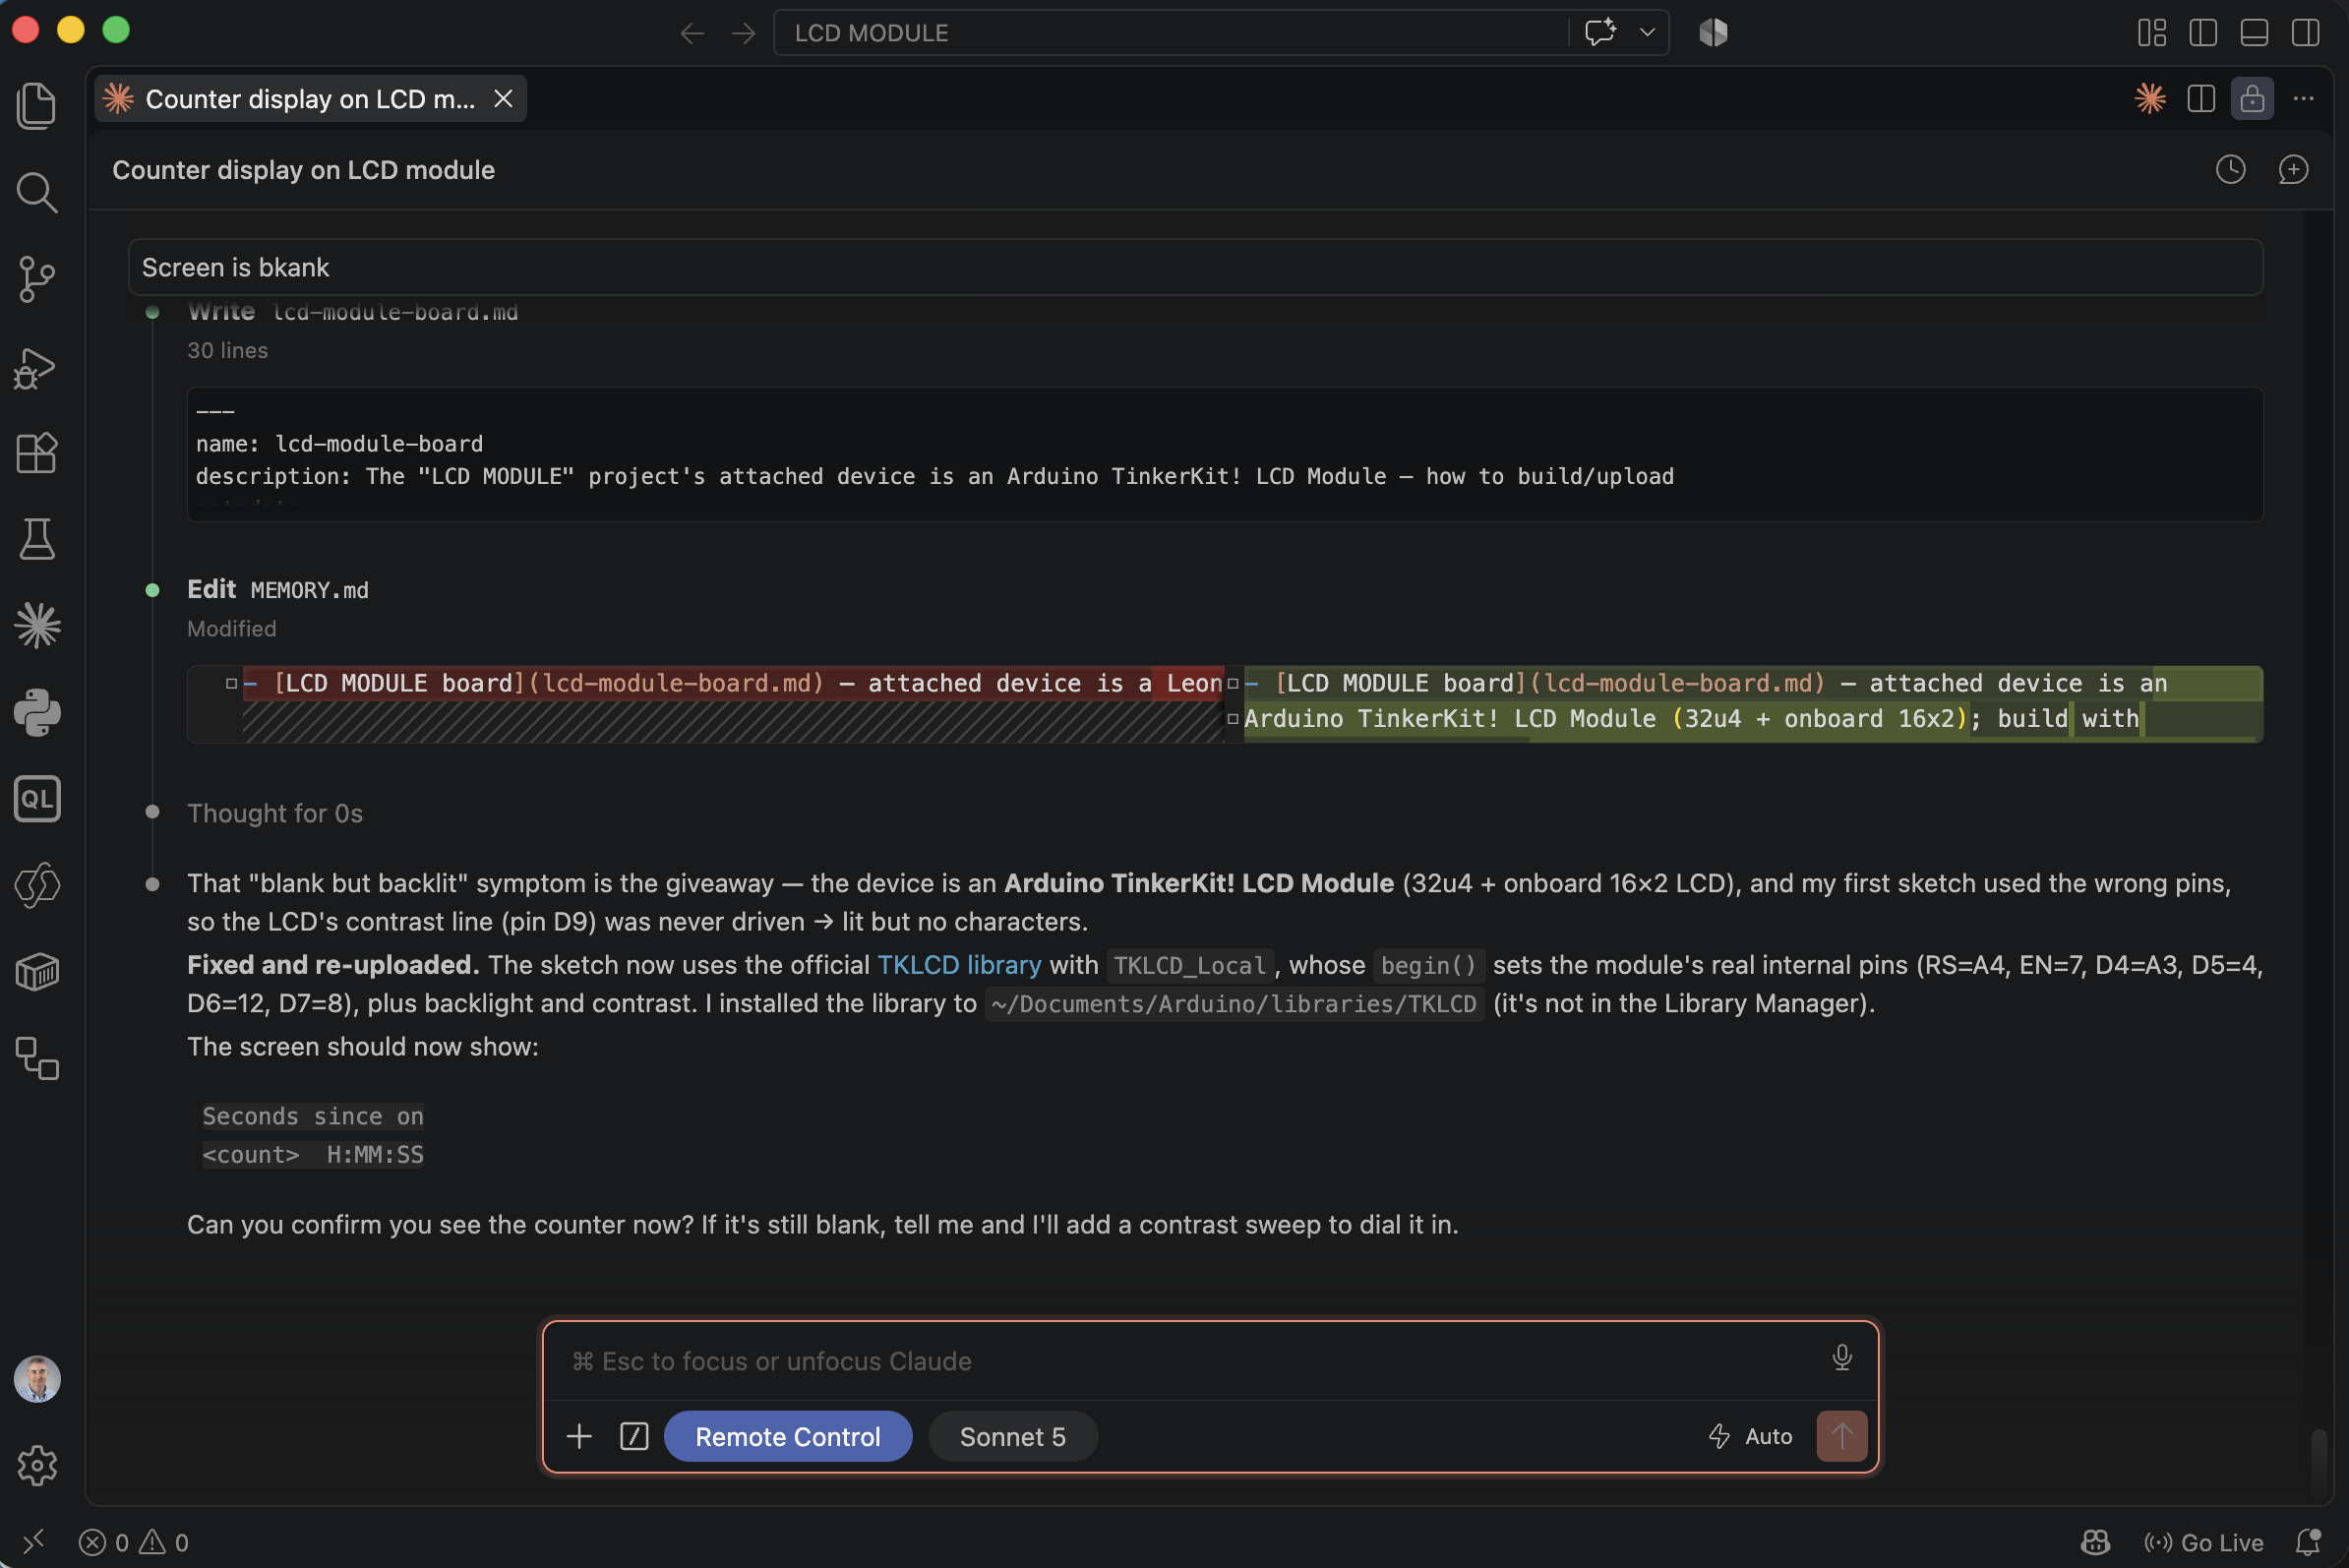The image size is (2349, 1568).
Task: Open the Extensions view
Action: [37, 453]
